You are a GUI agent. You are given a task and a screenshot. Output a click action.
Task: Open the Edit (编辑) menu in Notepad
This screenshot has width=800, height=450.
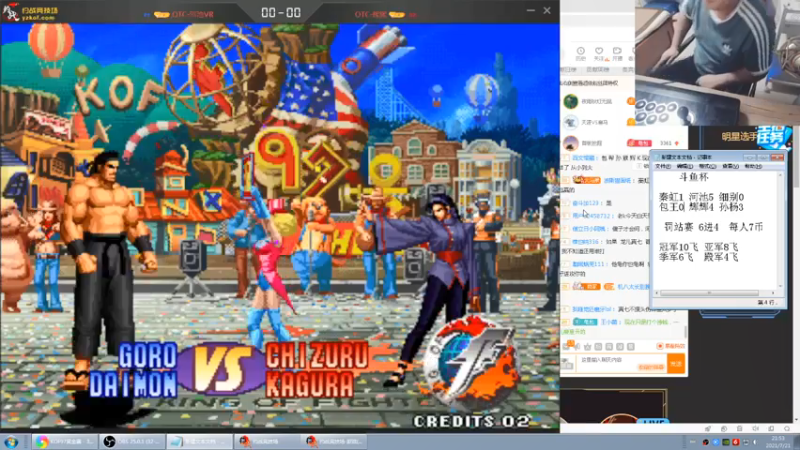(x=685, y=166)
